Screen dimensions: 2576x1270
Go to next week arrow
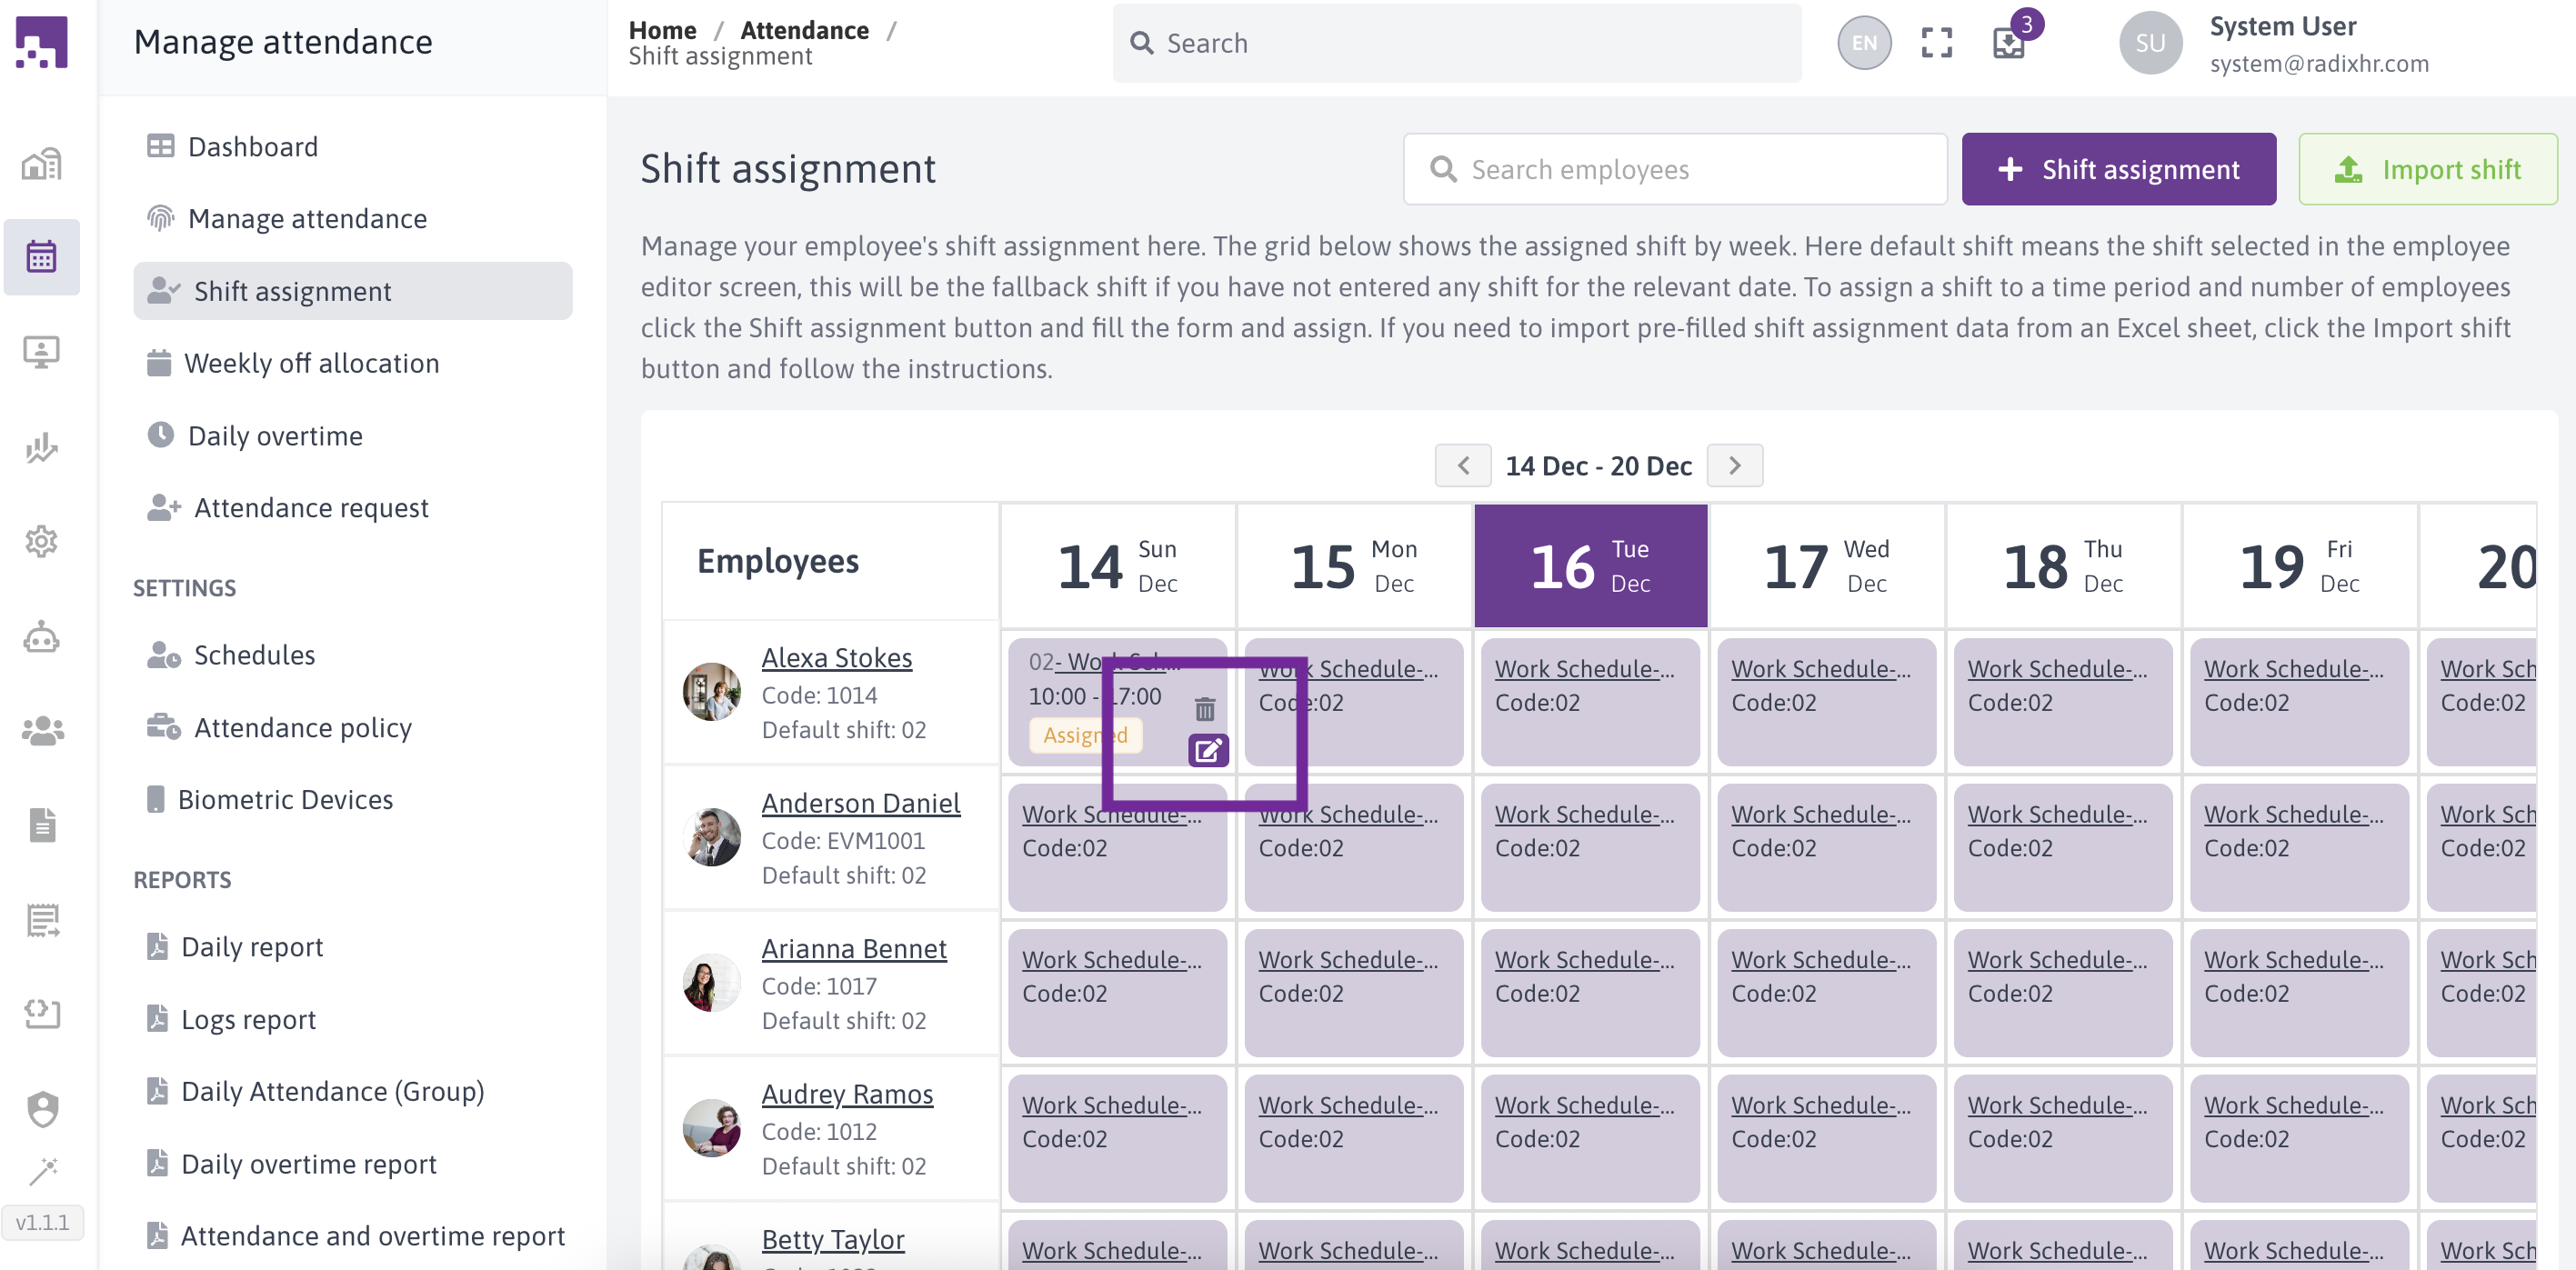click(1734, 466)
